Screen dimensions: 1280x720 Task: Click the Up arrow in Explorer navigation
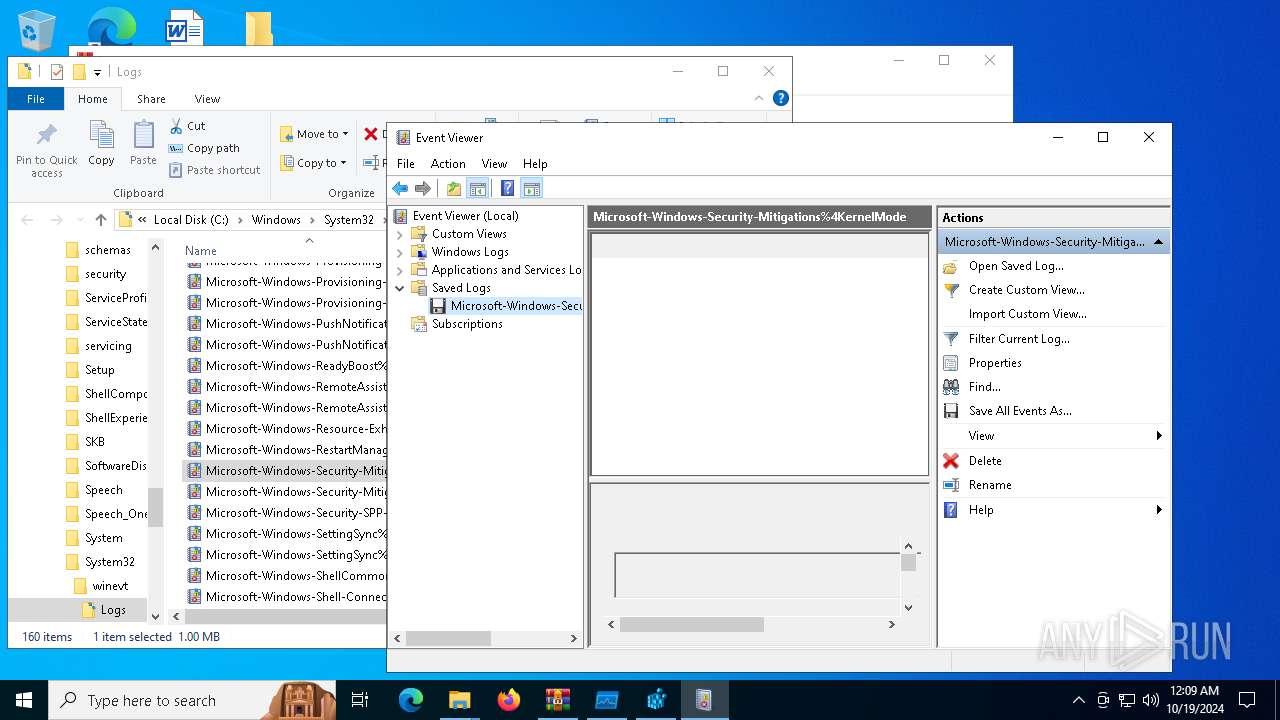100,220
